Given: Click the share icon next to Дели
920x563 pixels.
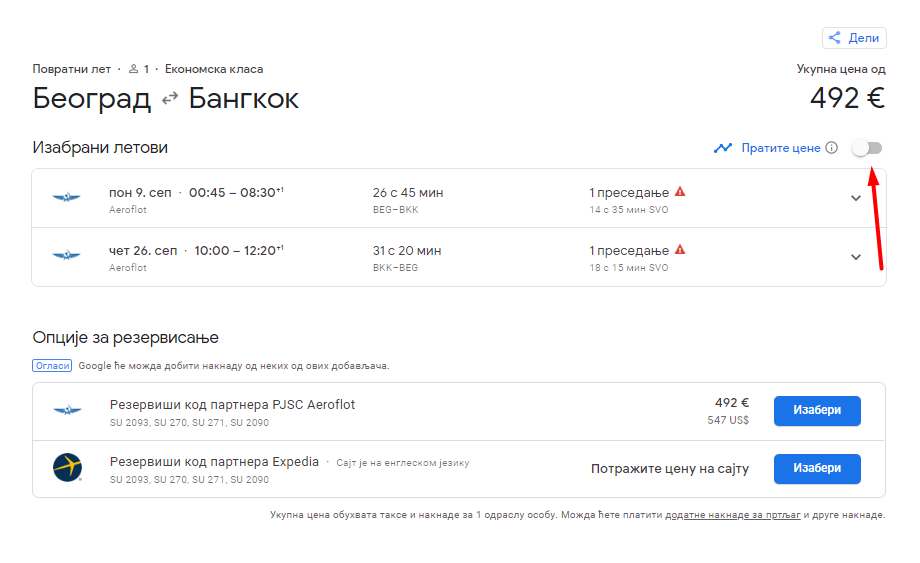Looking at the screenshot, I should point(835,38).
